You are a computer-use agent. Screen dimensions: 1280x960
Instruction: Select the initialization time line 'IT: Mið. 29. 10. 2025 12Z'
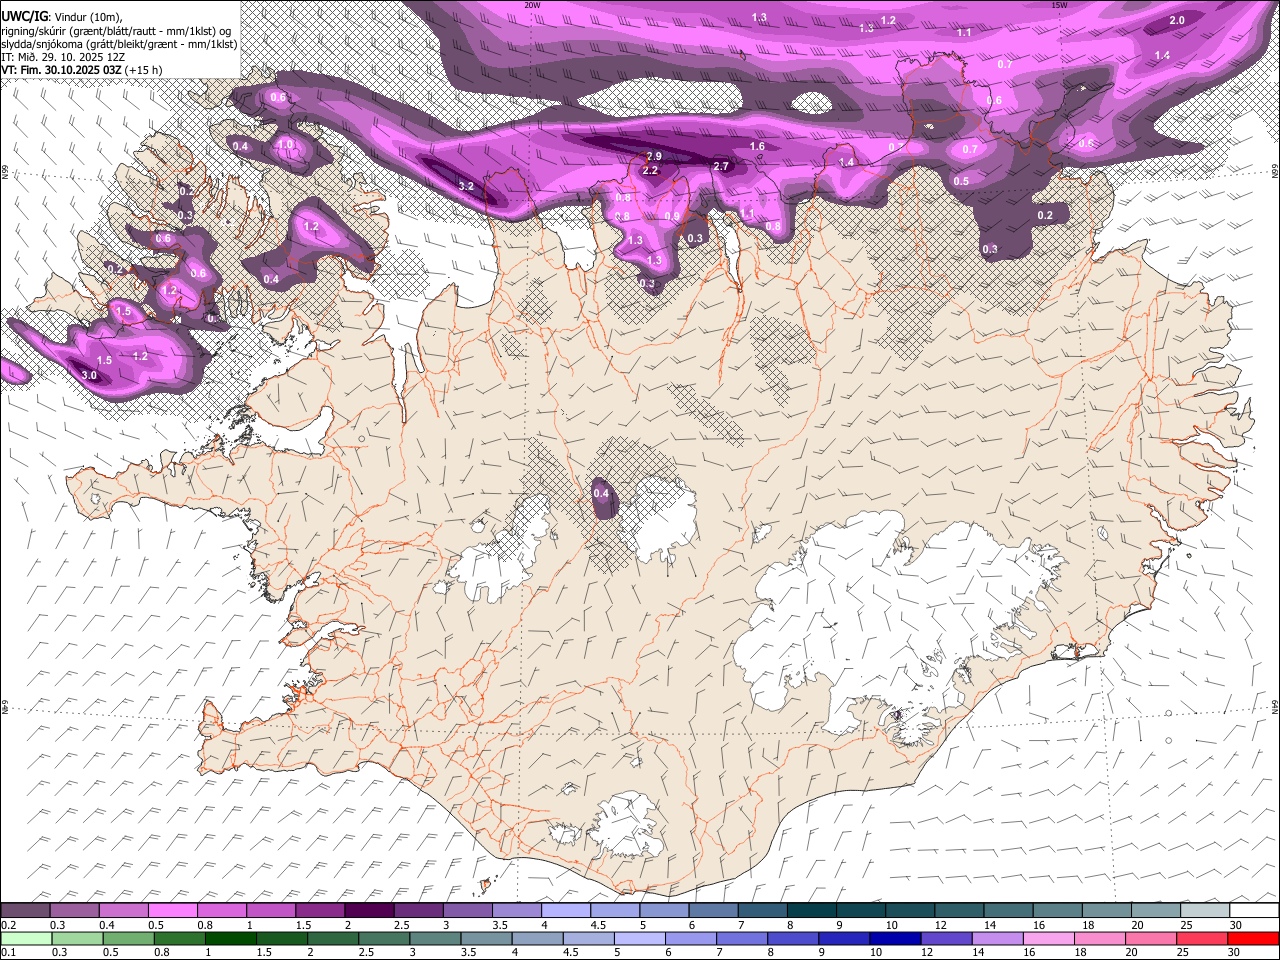click(63, 57)
